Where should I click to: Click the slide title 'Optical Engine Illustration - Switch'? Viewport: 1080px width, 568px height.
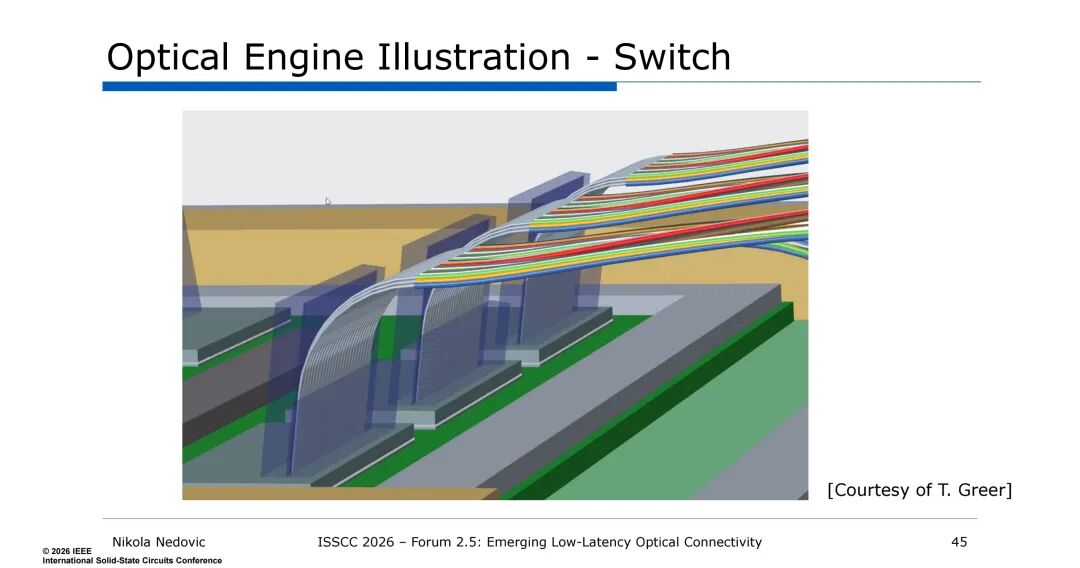(419, 57)
